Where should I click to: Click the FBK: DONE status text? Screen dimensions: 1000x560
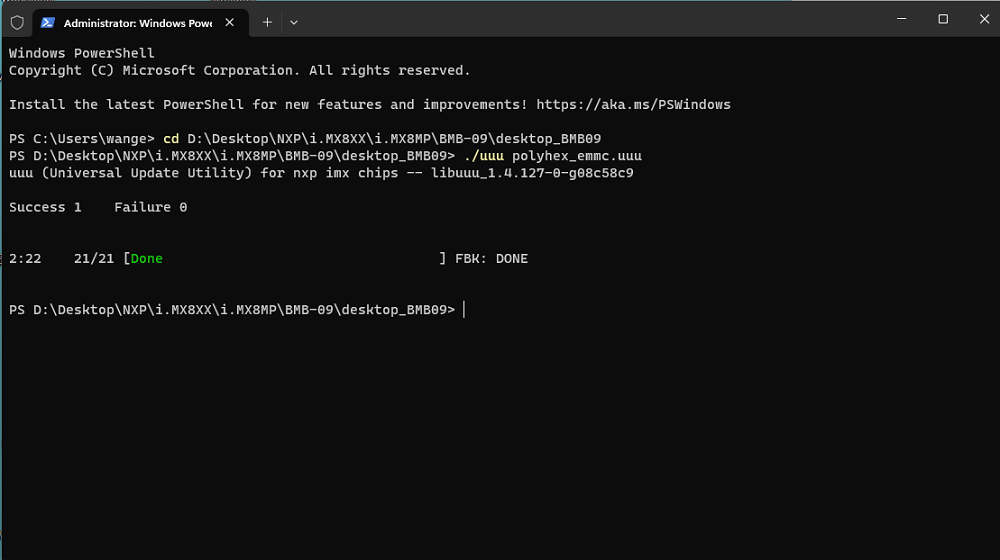[491, 259]
